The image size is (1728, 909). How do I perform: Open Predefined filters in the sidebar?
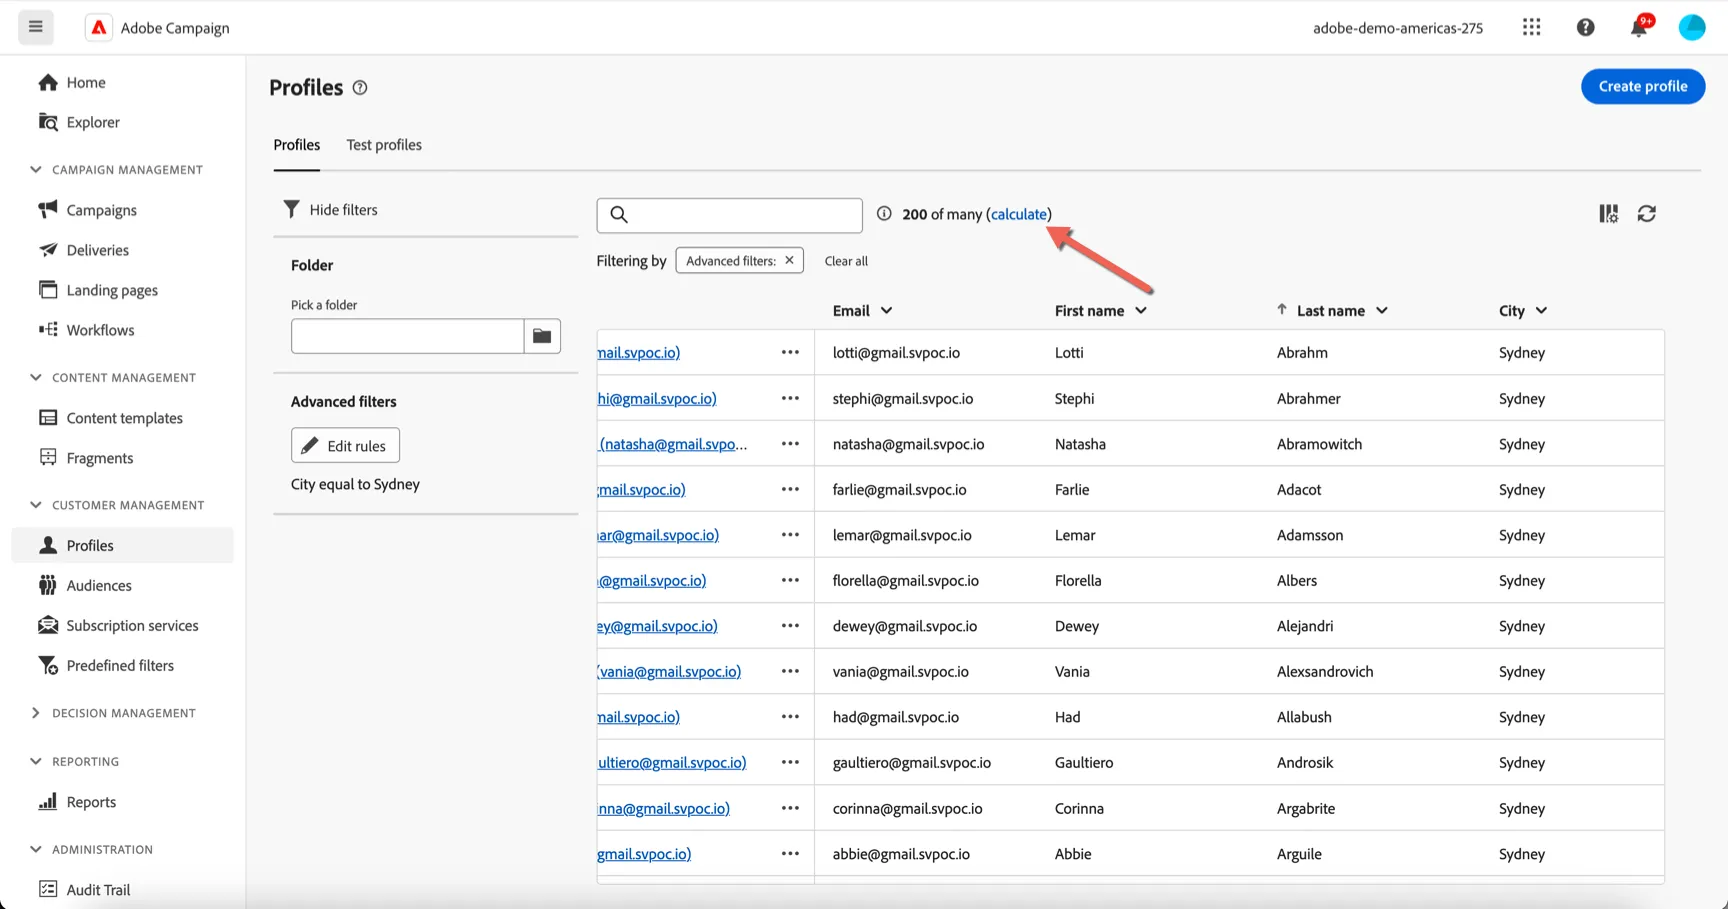pos(120,665)
